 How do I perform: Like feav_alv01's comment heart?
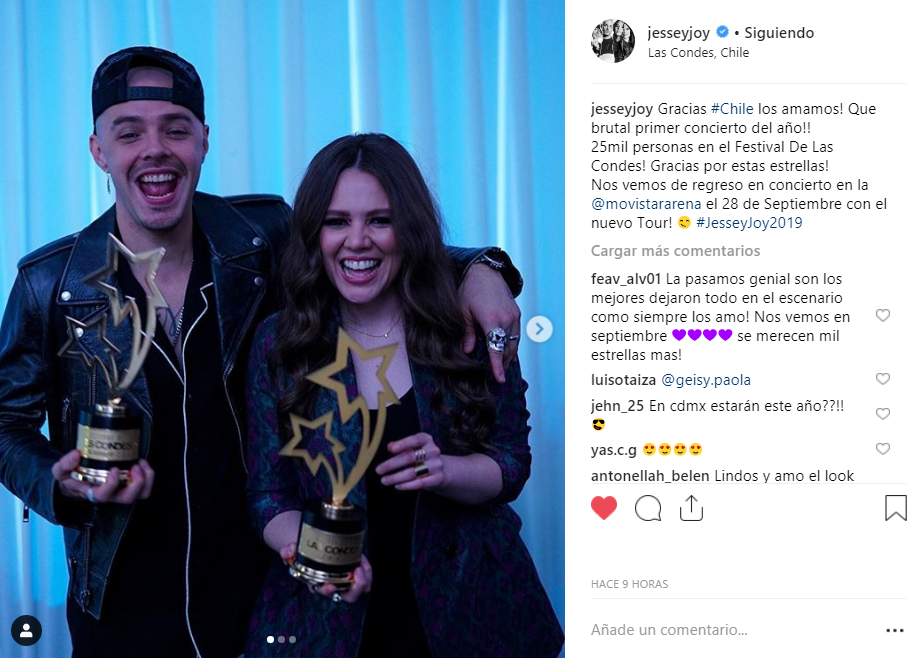tap(883, 315)
